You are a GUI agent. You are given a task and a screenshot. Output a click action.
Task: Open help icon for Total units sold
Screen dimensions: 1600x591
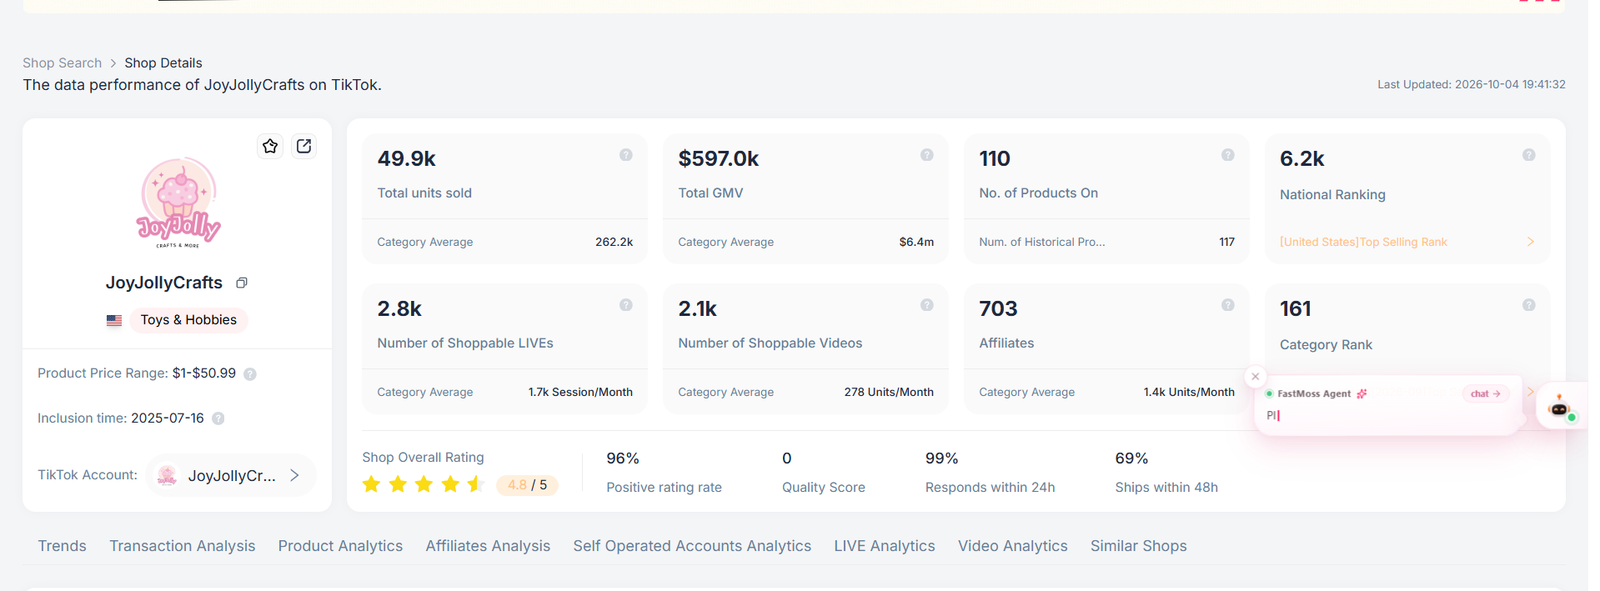(x=626, y=155)
